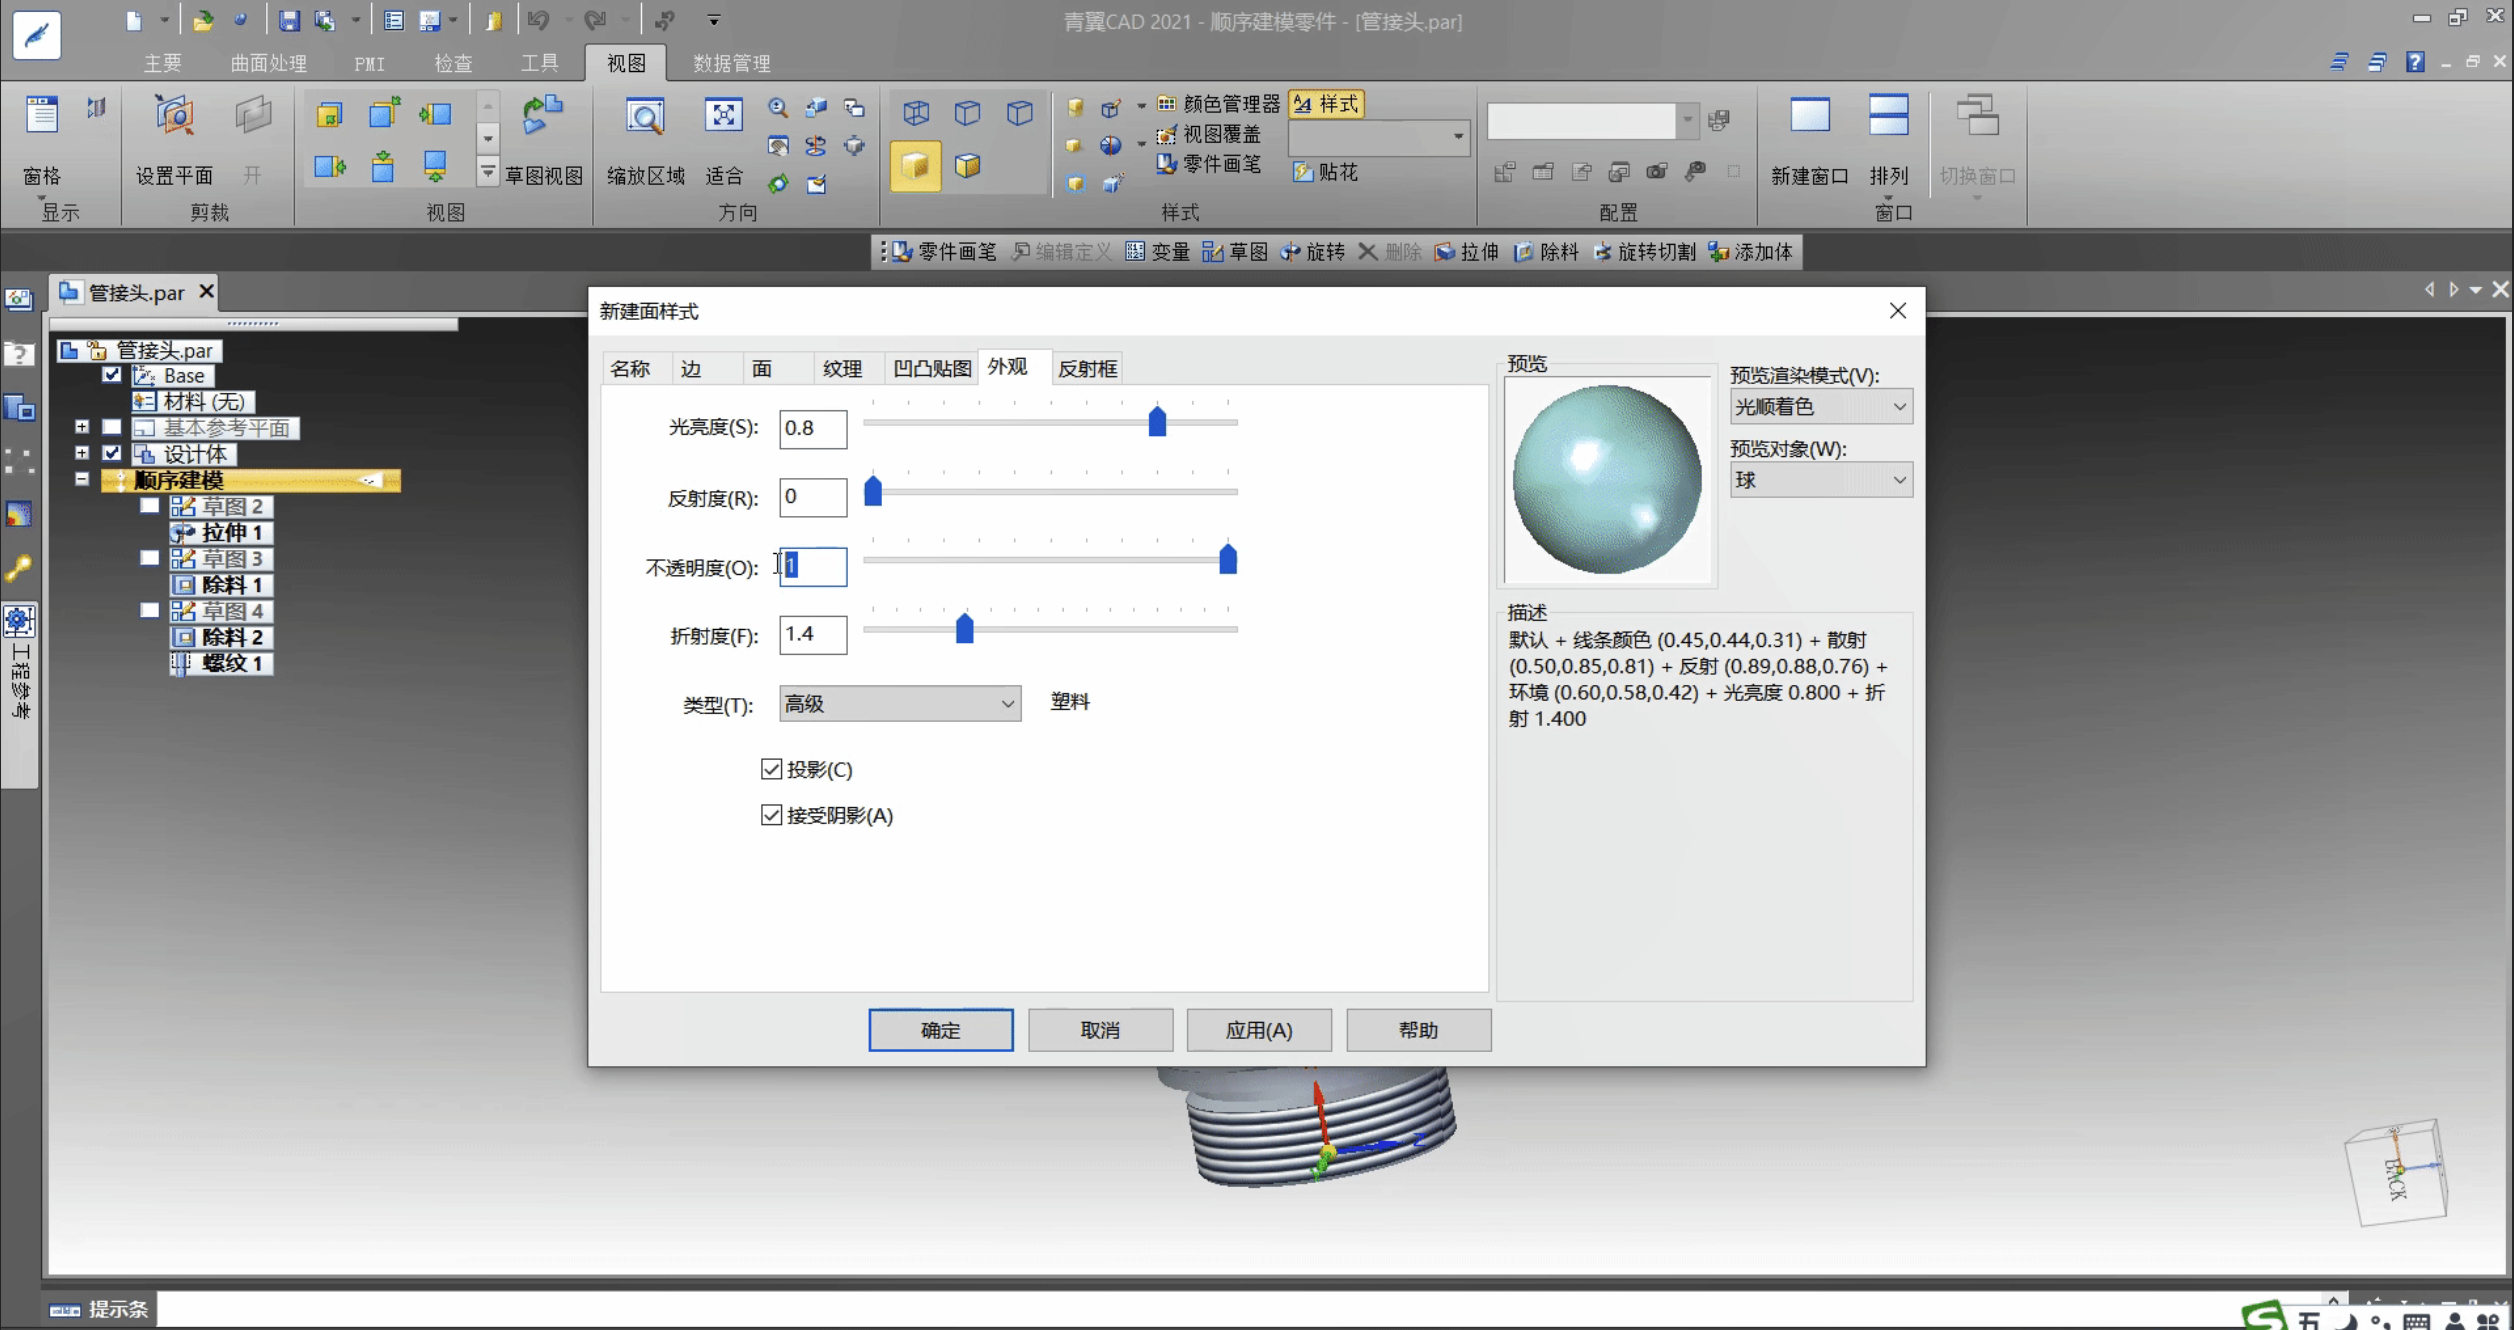Screen dimensions: 2514x1330
Task: Click the 贴花 decal icon
Action: 1326,172
